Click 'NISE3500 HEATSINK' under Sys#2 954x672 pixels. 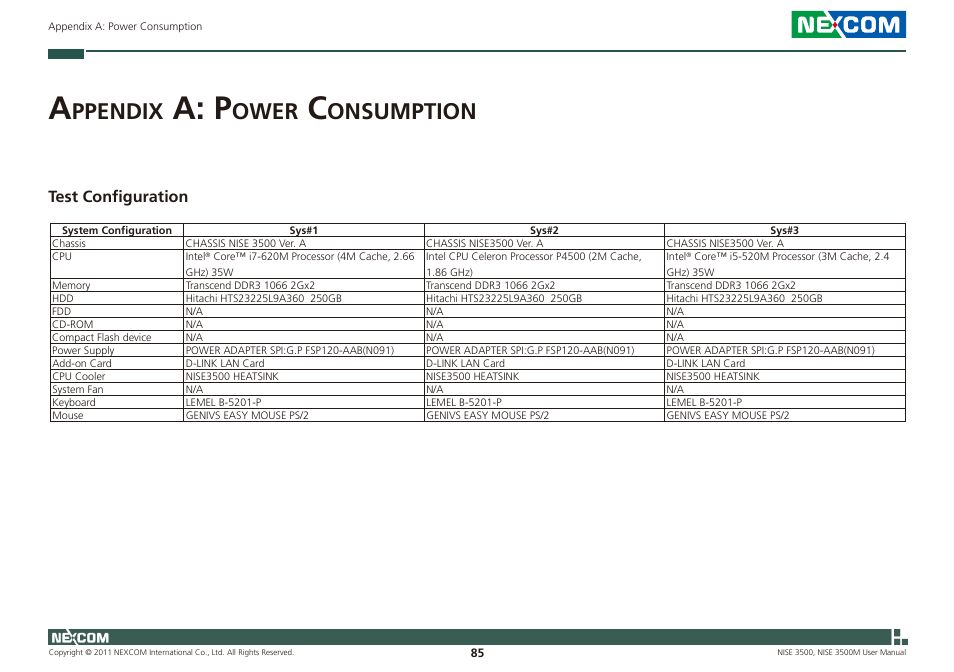(473, 376)
